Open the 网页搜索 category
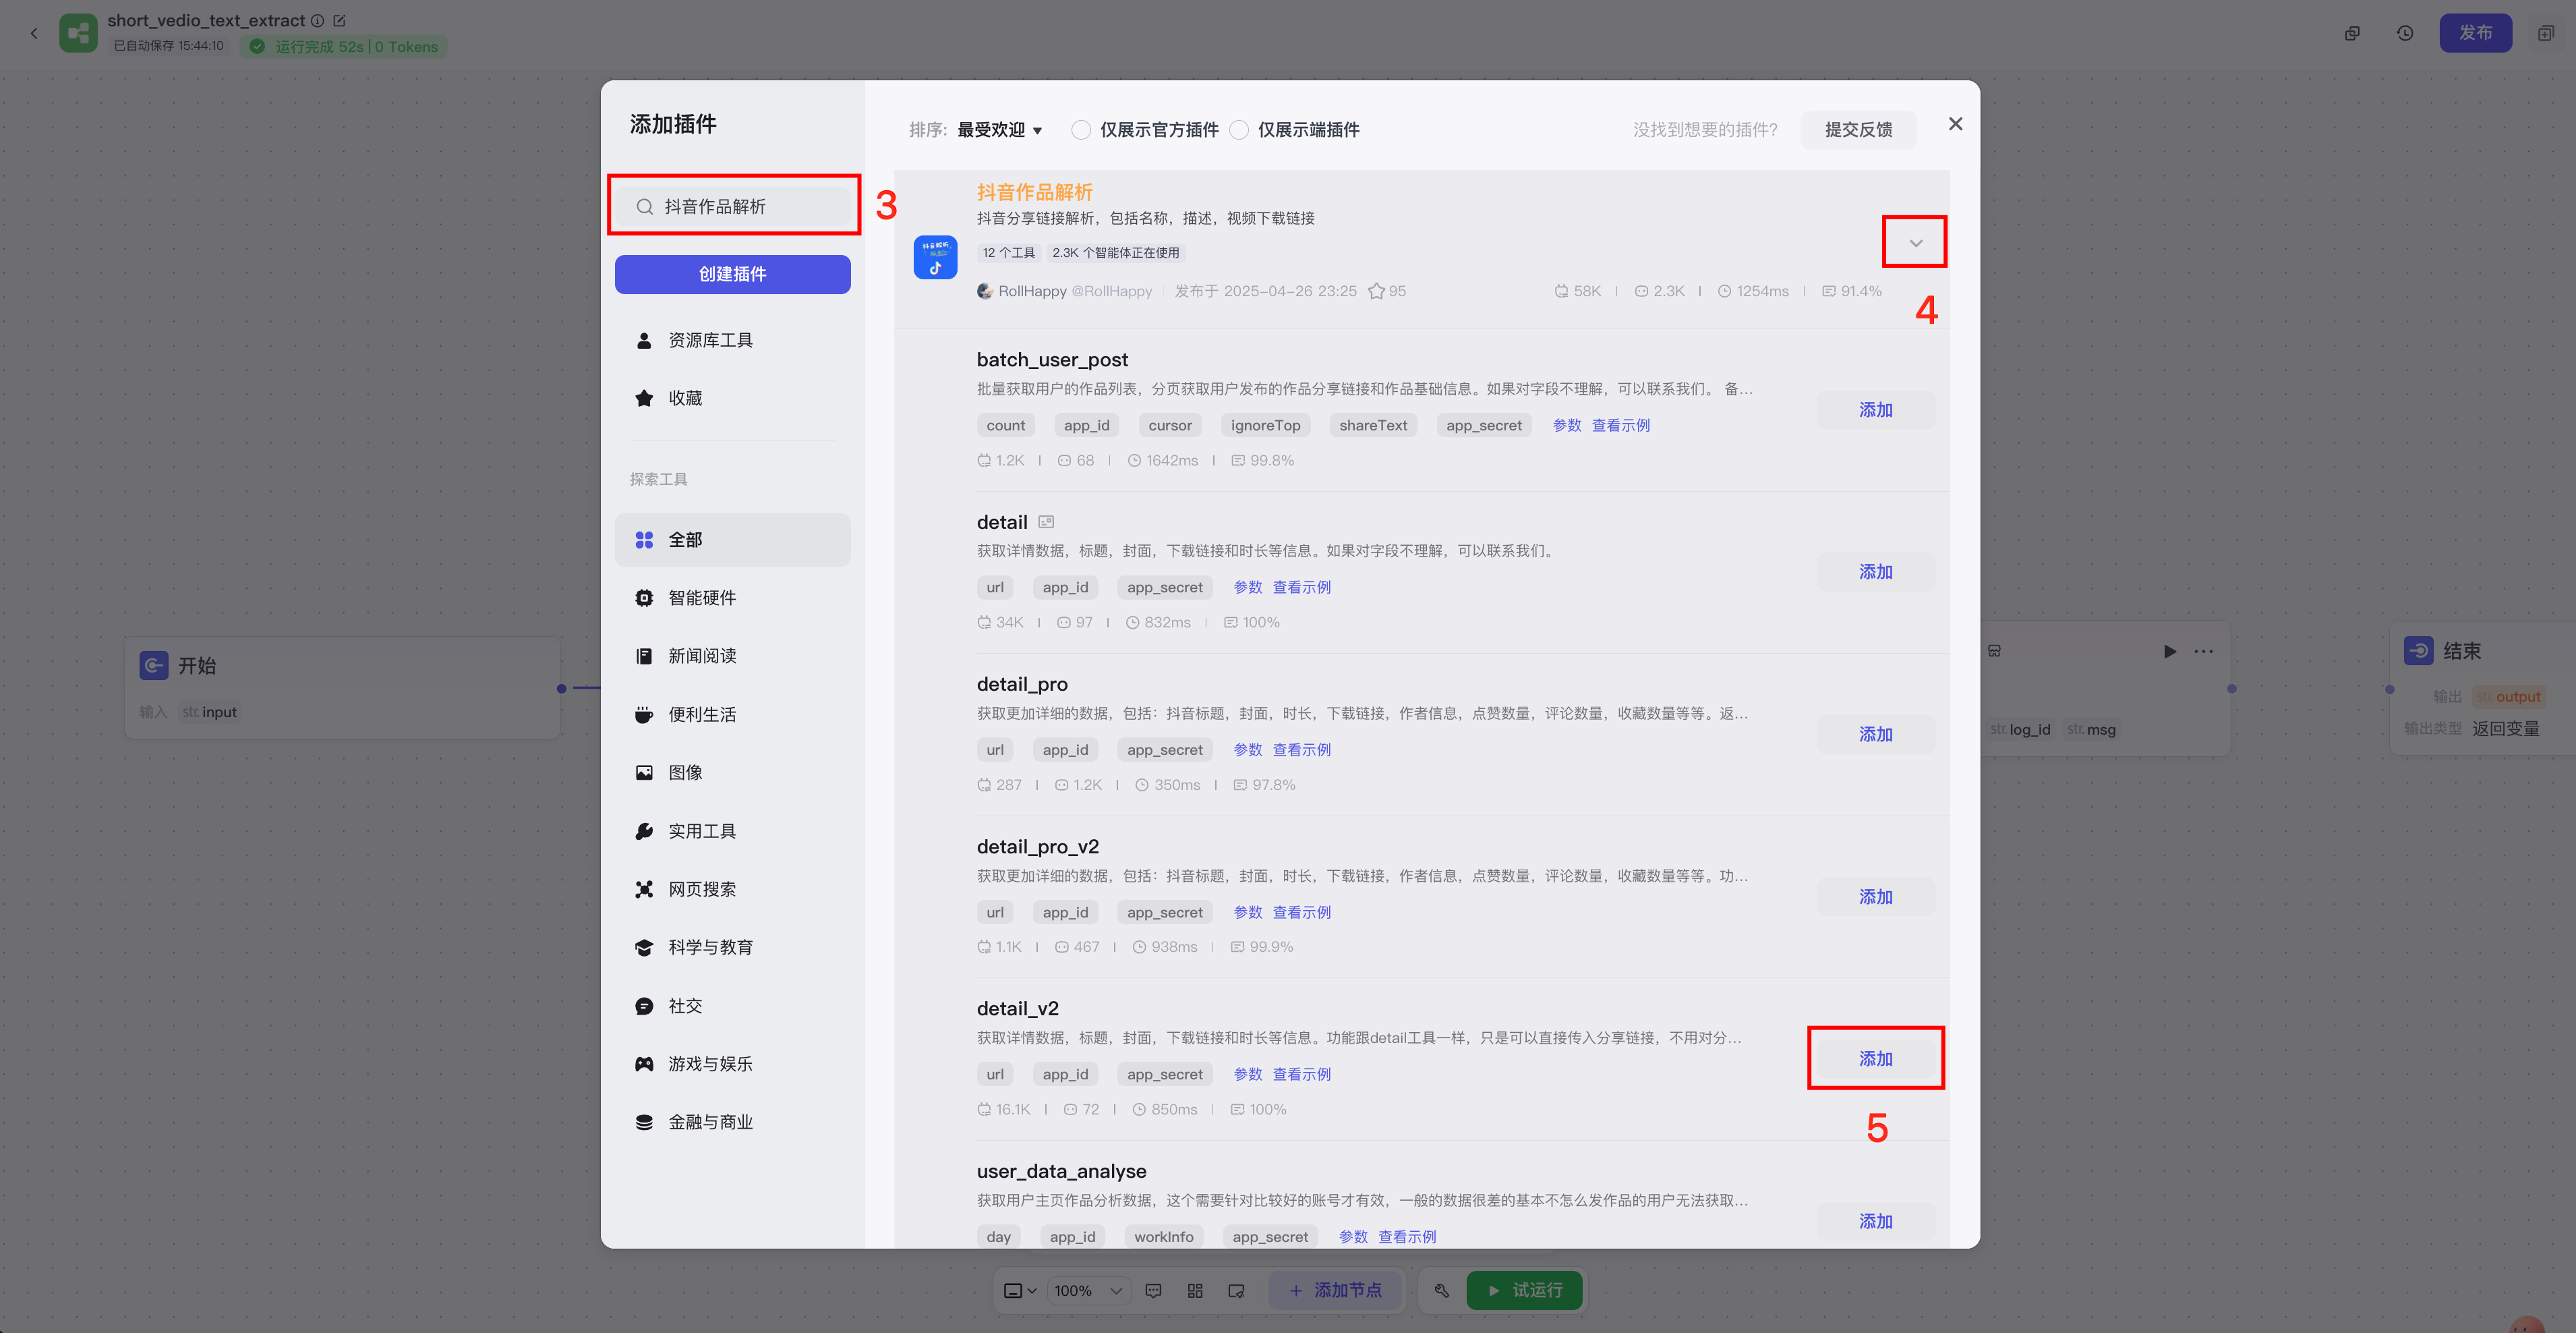Viewport: 2576px width, 1333px height. point(732,889)
